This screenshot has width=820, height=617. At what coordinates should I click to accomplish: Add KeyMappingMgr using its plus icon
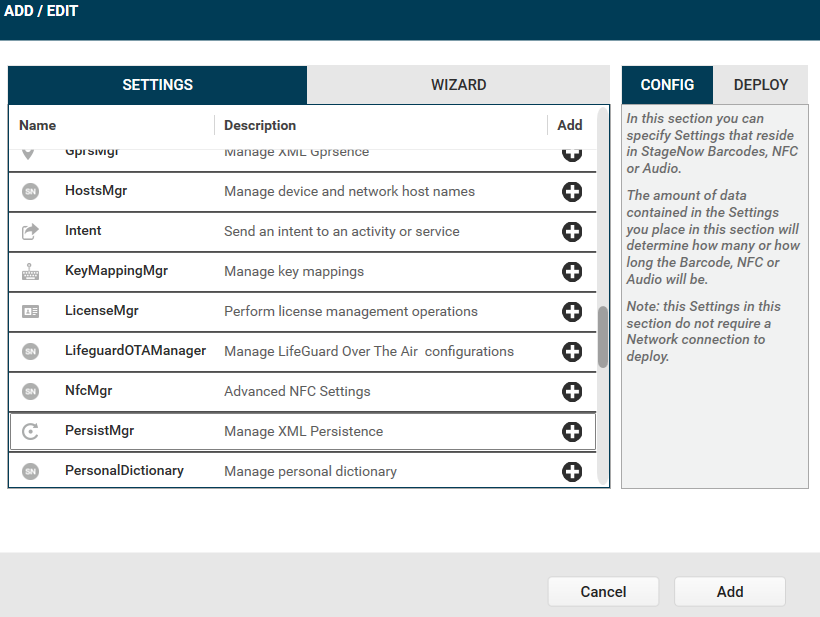click(572, 272)
